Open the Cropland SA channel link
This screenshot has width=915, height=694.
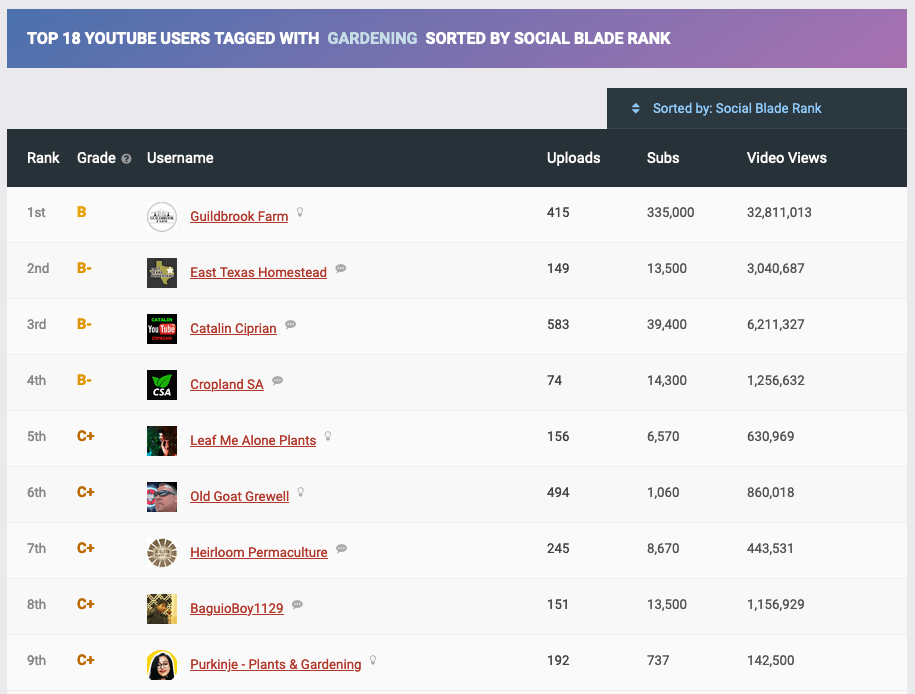[x=226, y=385]
